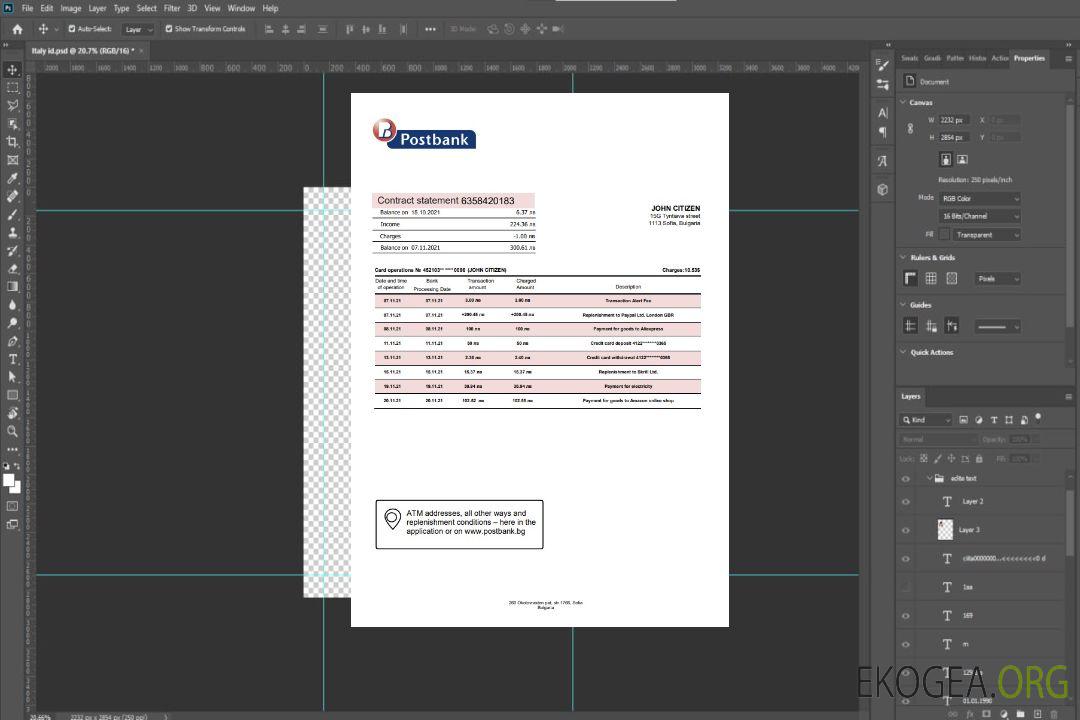Viewport: 1080px width, 720px height.
Task: Hide the '169' text layer
Action: coord(906,616)
